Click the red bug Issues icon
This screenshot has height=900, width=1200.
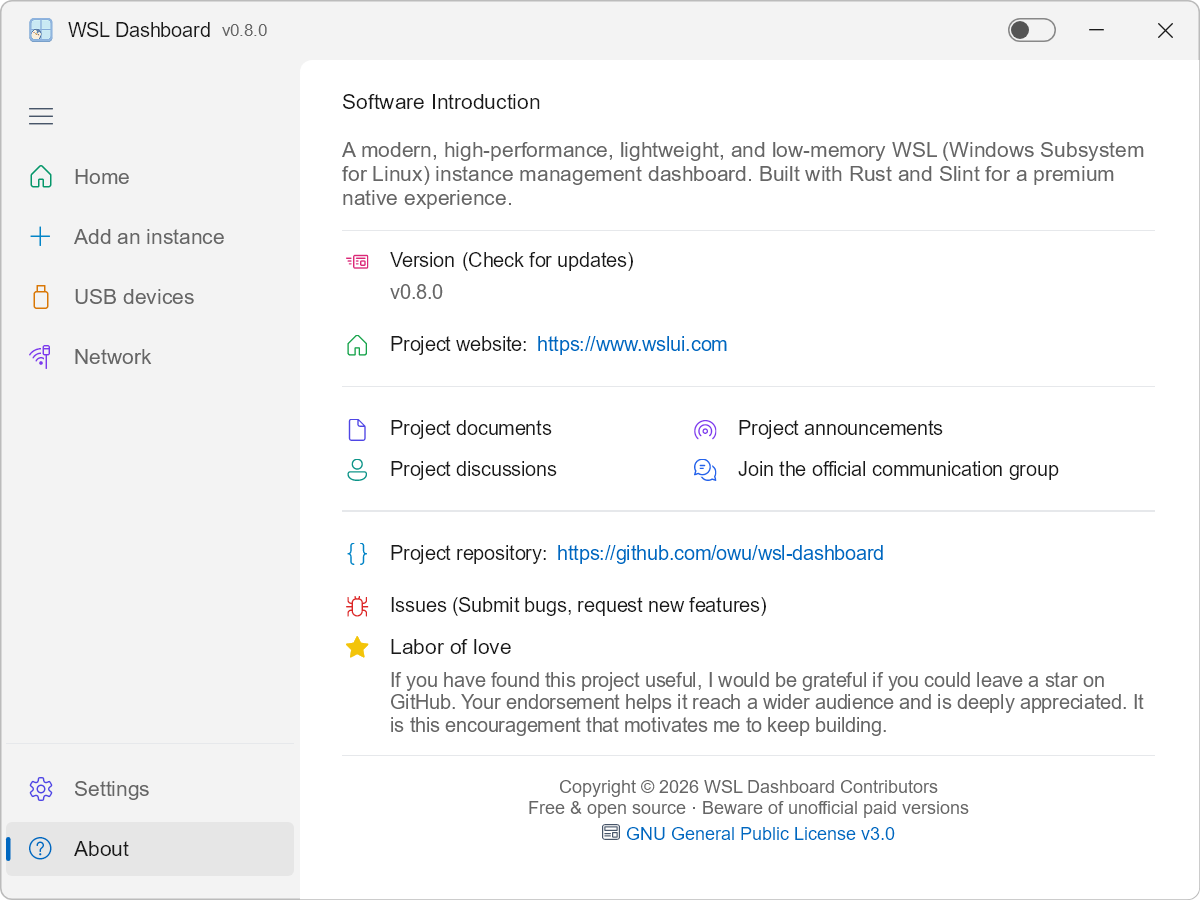click(x=357, y=605)
